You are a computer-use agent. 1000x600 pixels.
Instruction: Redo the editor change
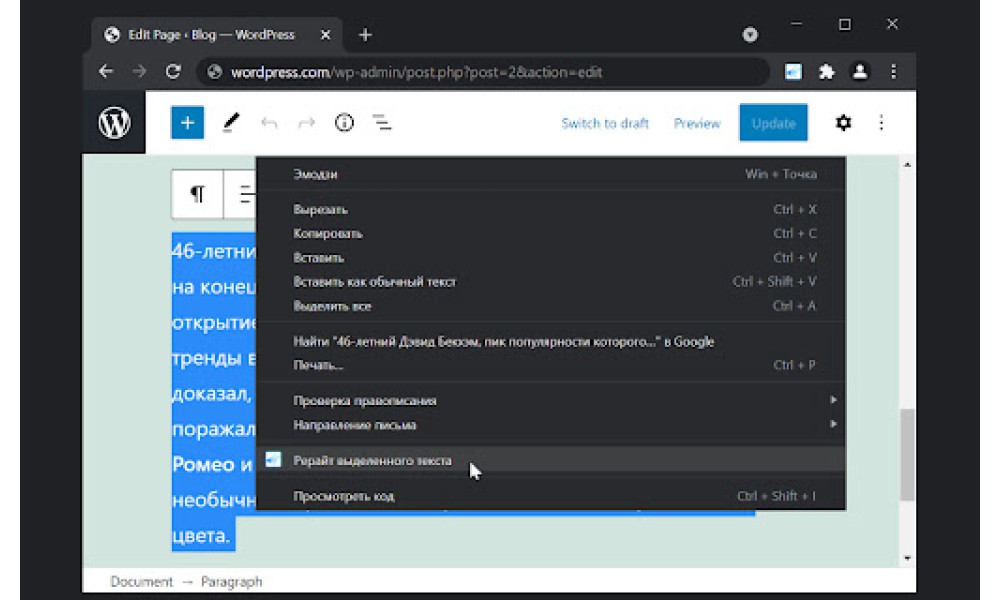pyautogui.click(x=307, y=123)
